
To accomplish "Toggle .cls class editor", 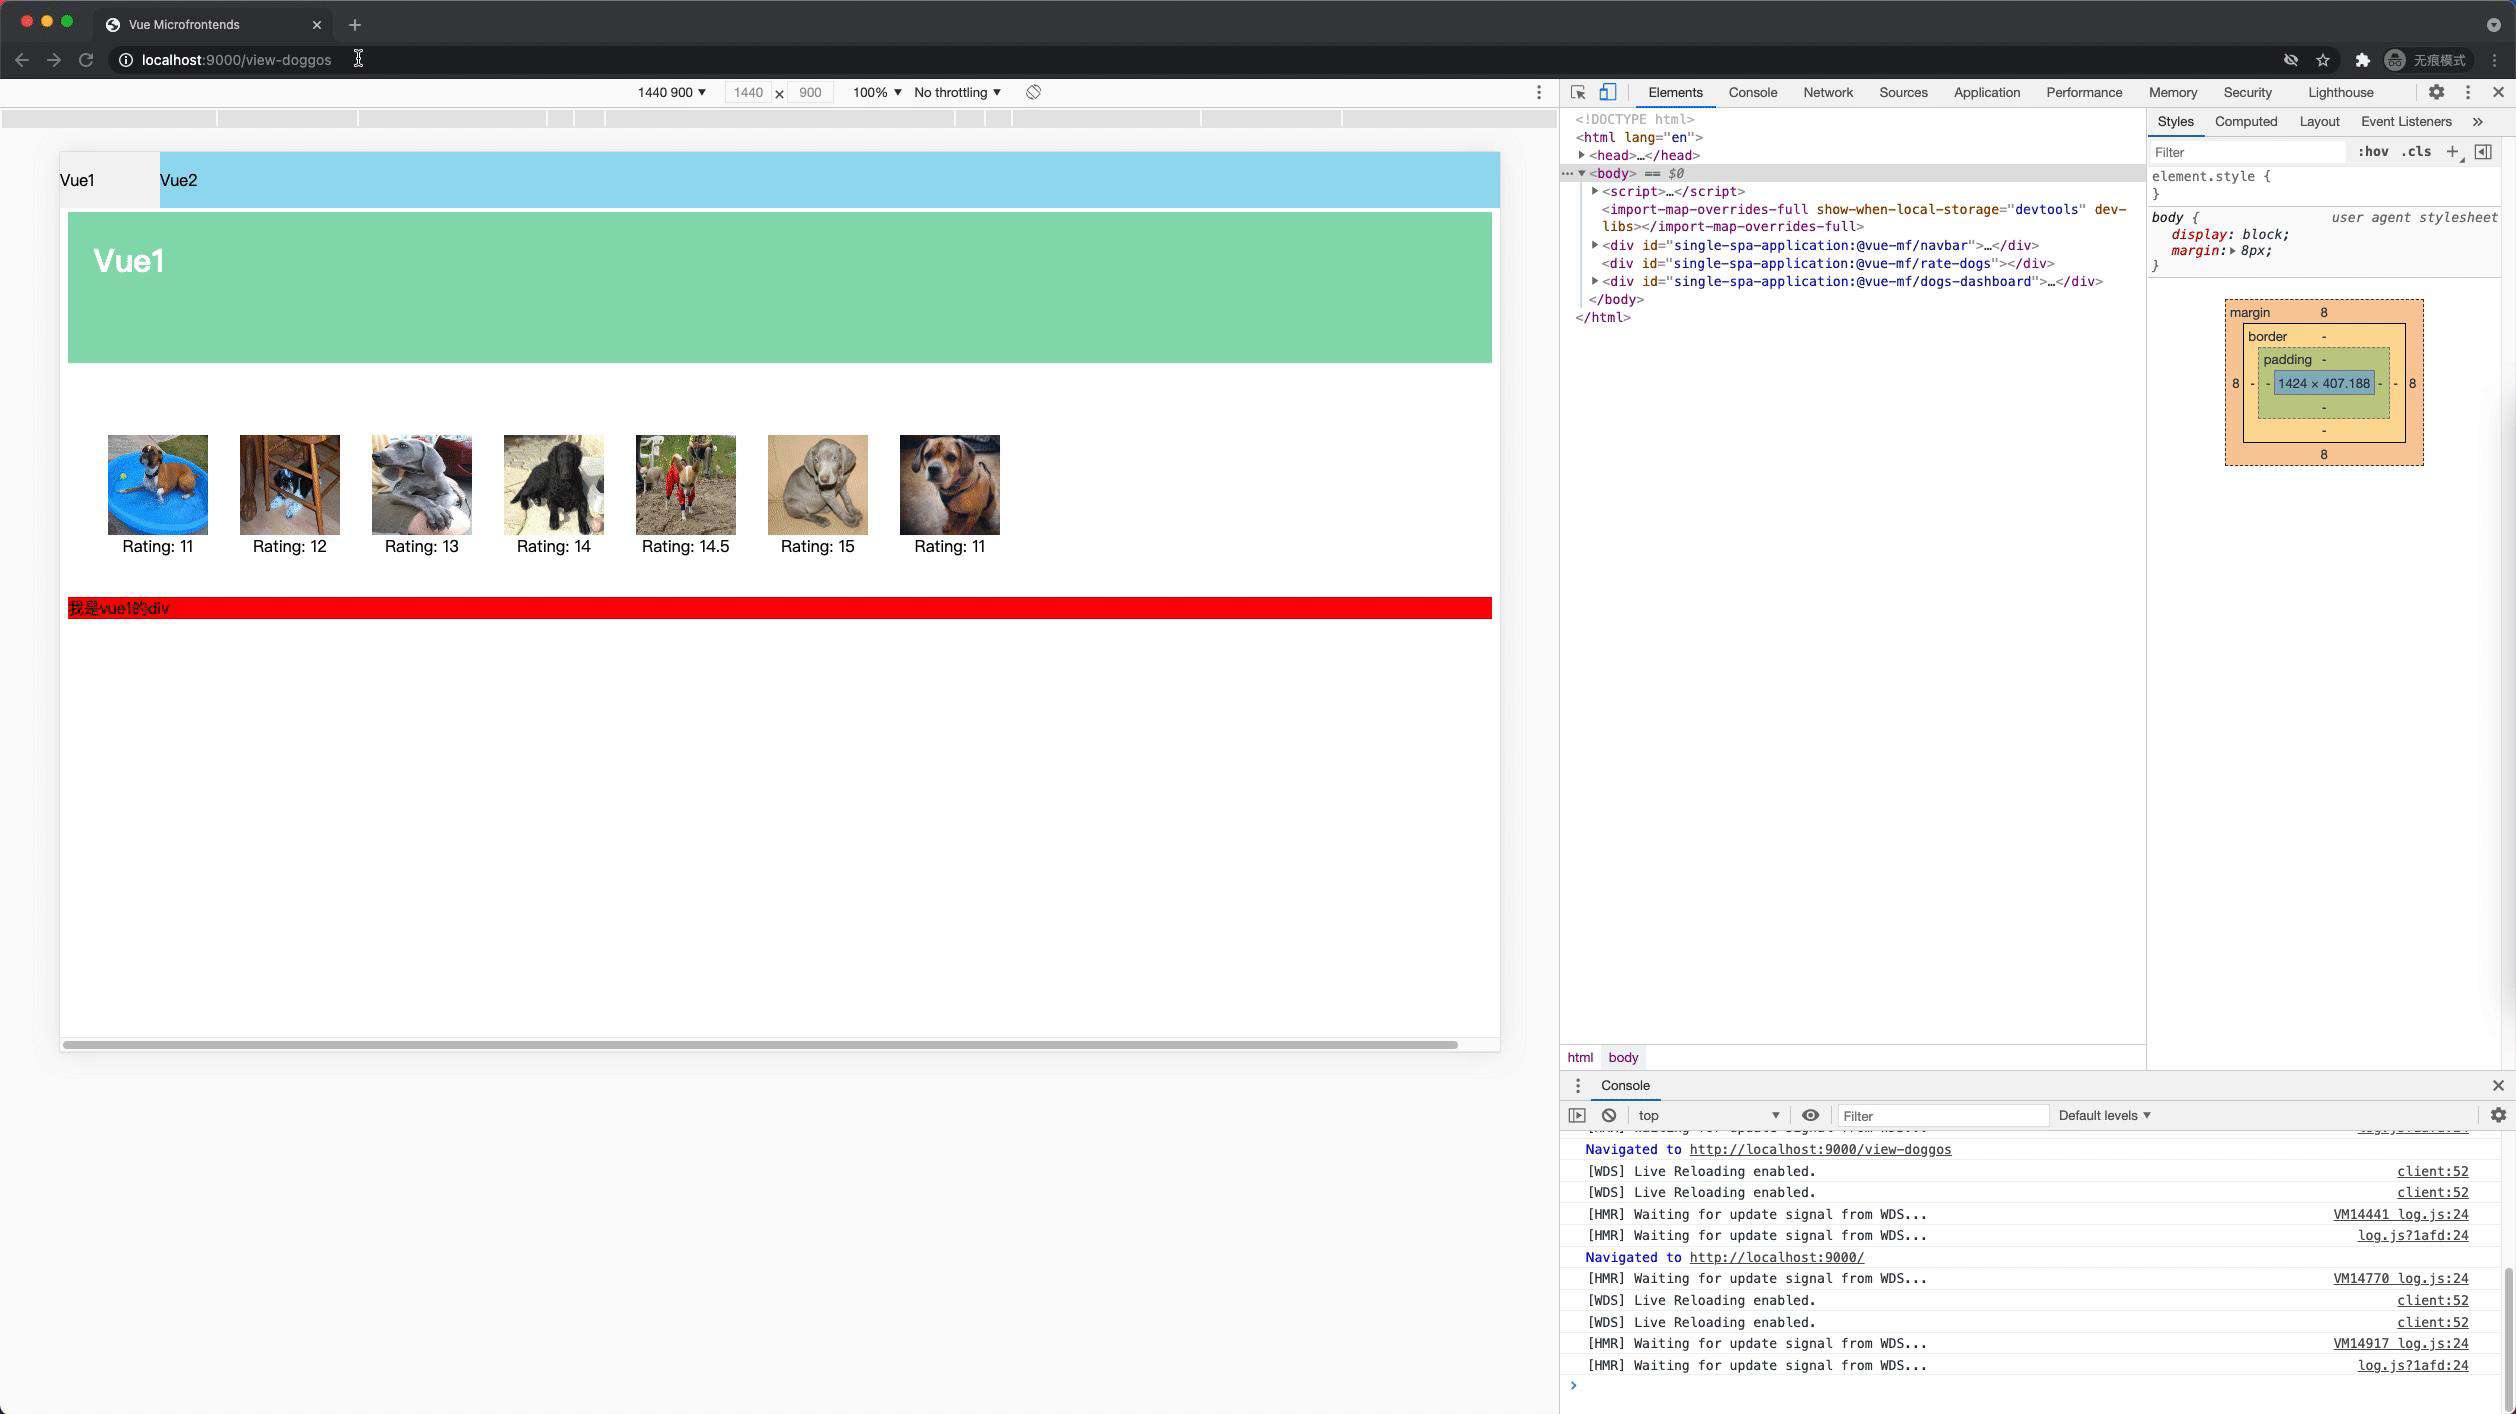I will [x=2417, y=152].
